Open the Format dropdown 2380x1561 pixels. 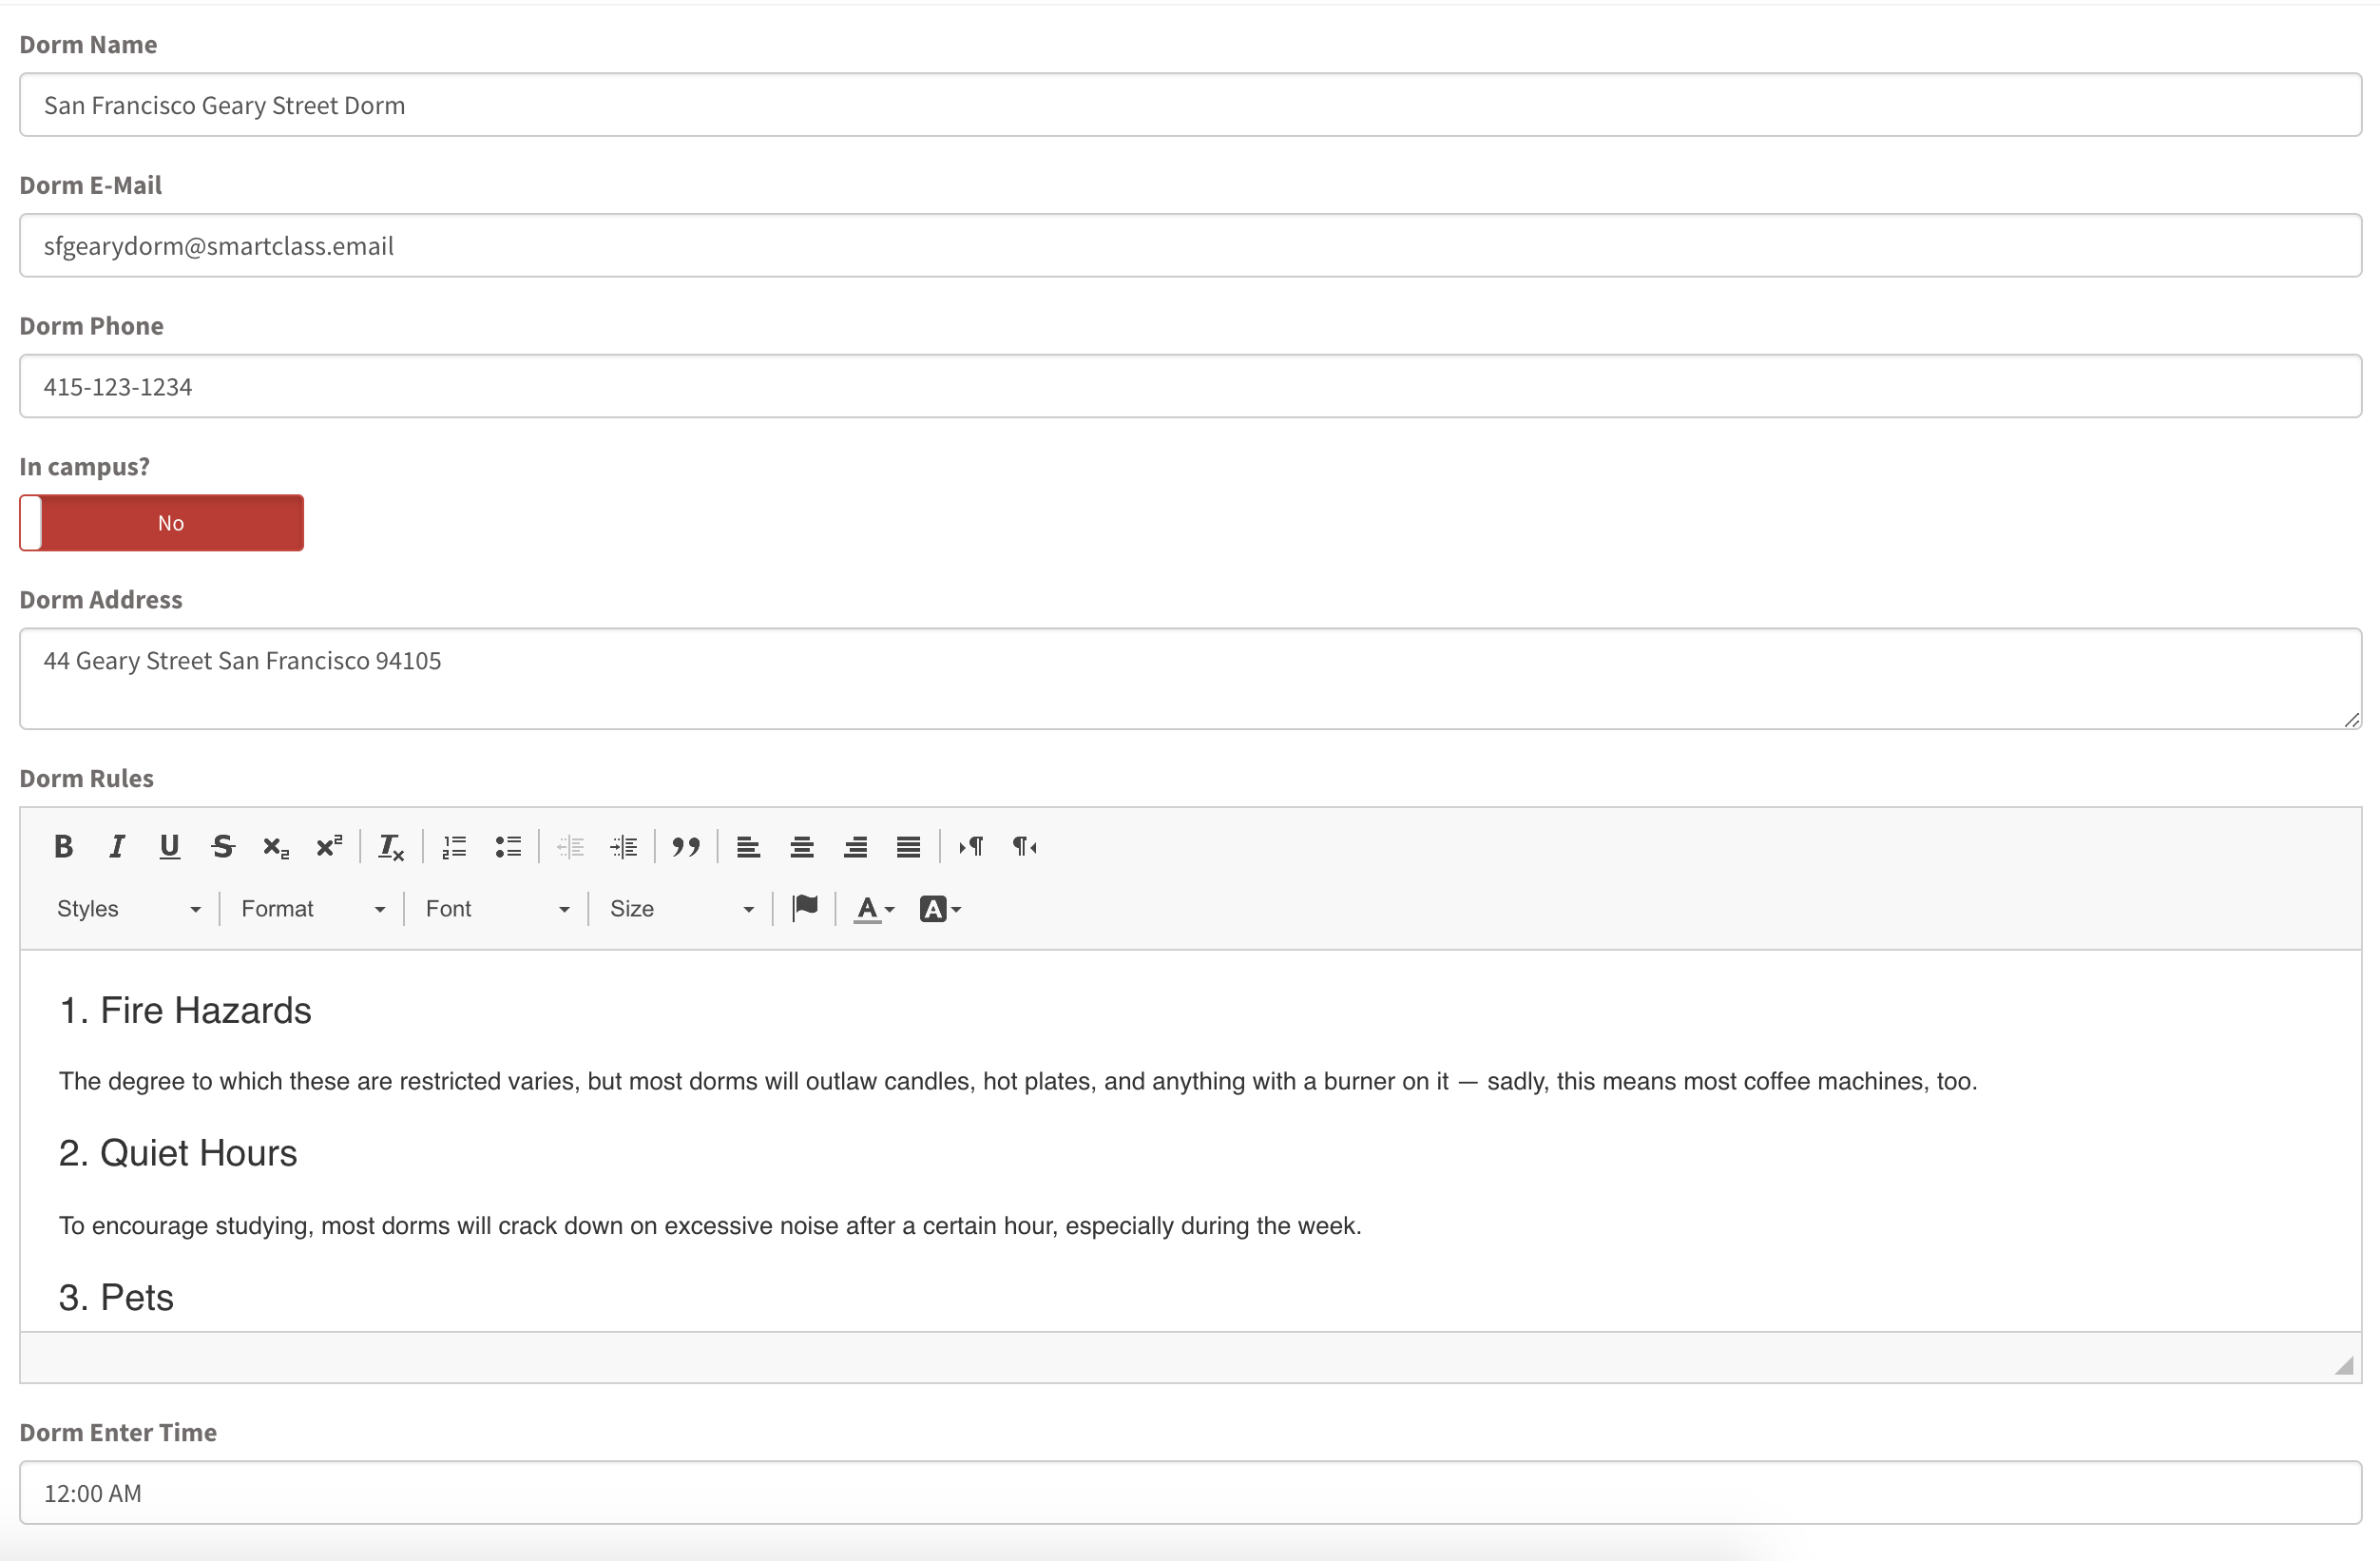[312, 909]
